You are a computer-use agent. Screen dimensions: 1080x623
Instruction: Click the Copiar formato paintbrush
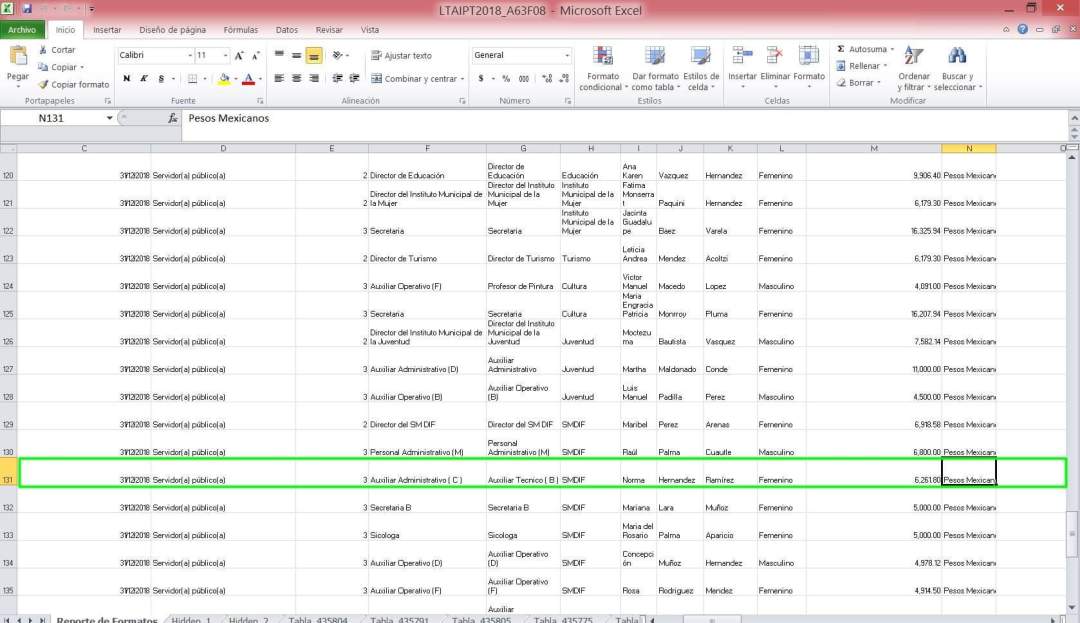(x=43, y=85)
